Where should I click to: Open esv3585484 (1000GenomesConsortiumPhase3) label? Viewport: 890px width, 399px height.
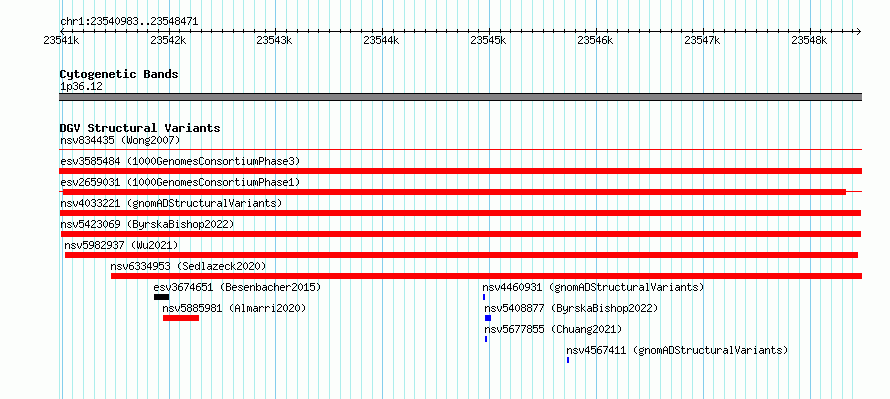180,161
